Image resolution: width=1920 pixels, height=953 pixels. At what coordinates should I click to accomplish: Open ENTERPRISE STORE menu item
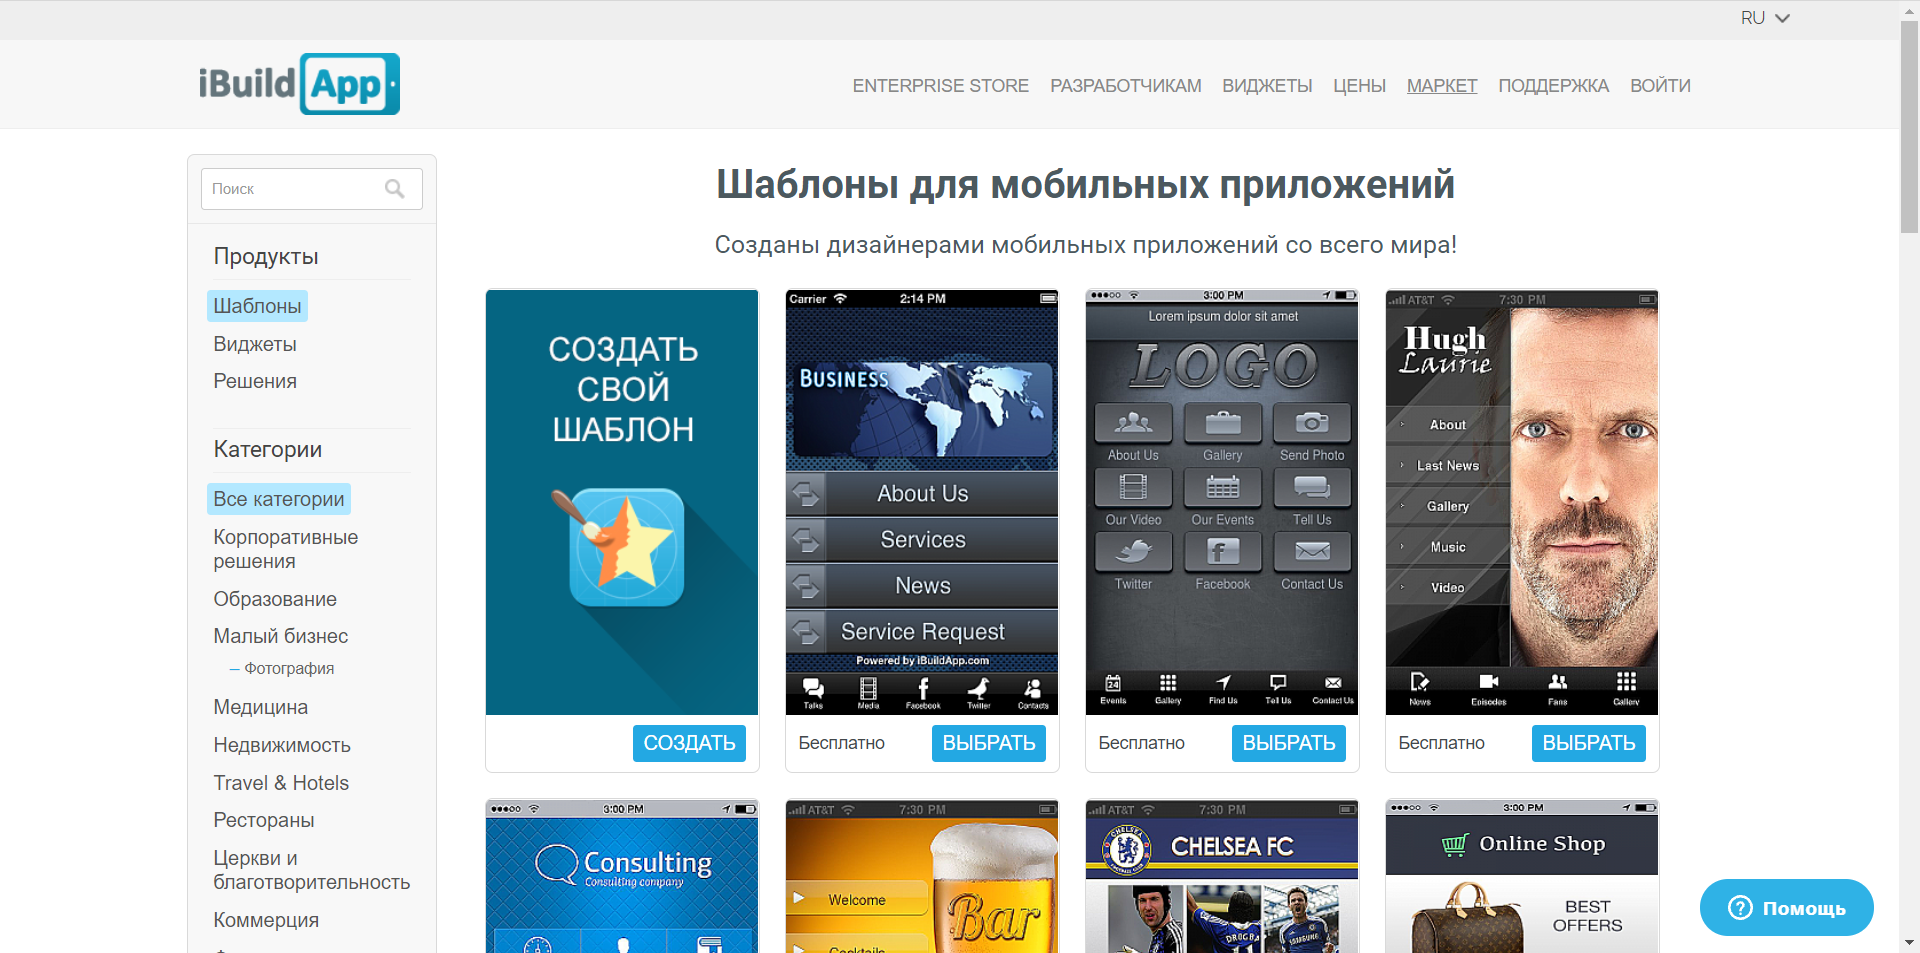click(x=940, y=86)
